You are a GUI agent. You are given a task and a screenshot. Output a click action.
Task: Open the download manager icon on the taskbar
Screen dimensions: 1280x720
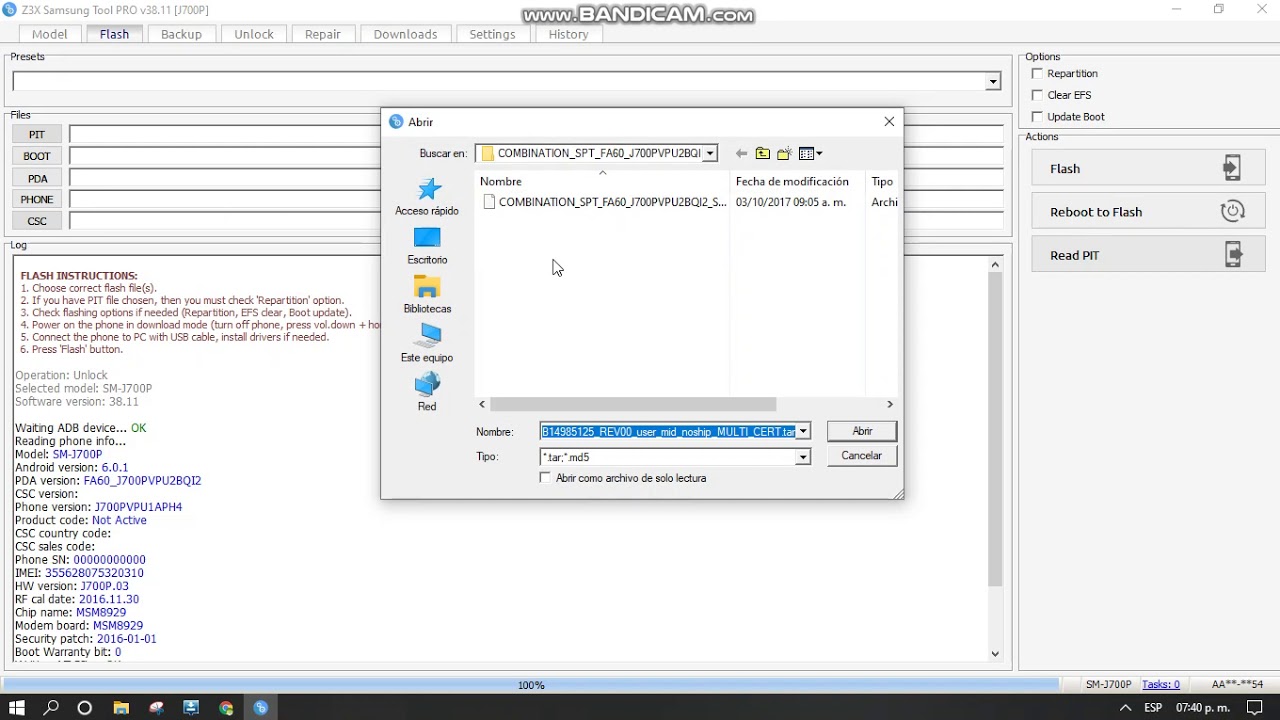click(191, 708)
